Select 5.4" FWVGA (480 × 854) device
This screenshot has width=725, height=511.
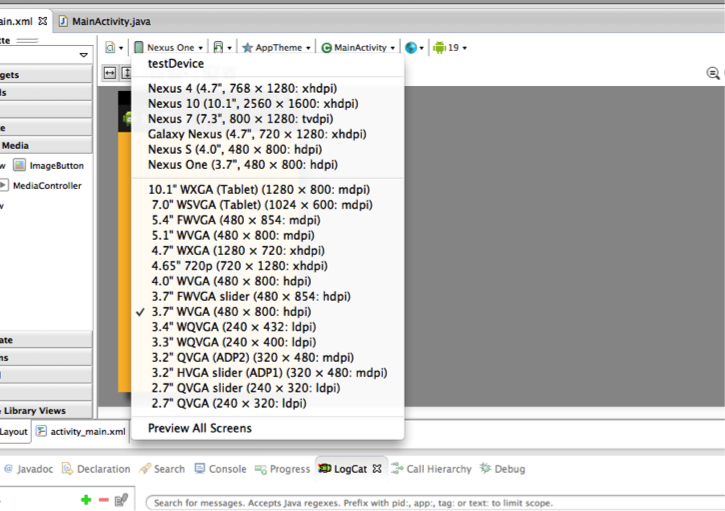click(x=268, y=220)
